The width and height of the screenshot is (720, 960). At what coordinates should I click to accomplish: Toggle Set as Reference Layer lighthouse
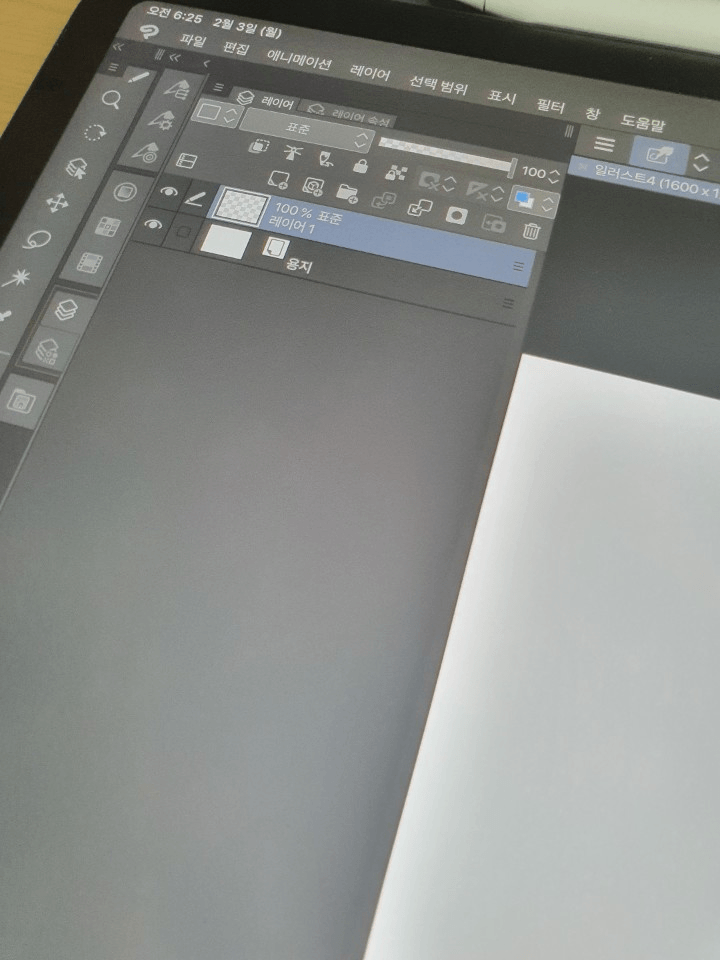pyautogui.click(x=293, y=152)
